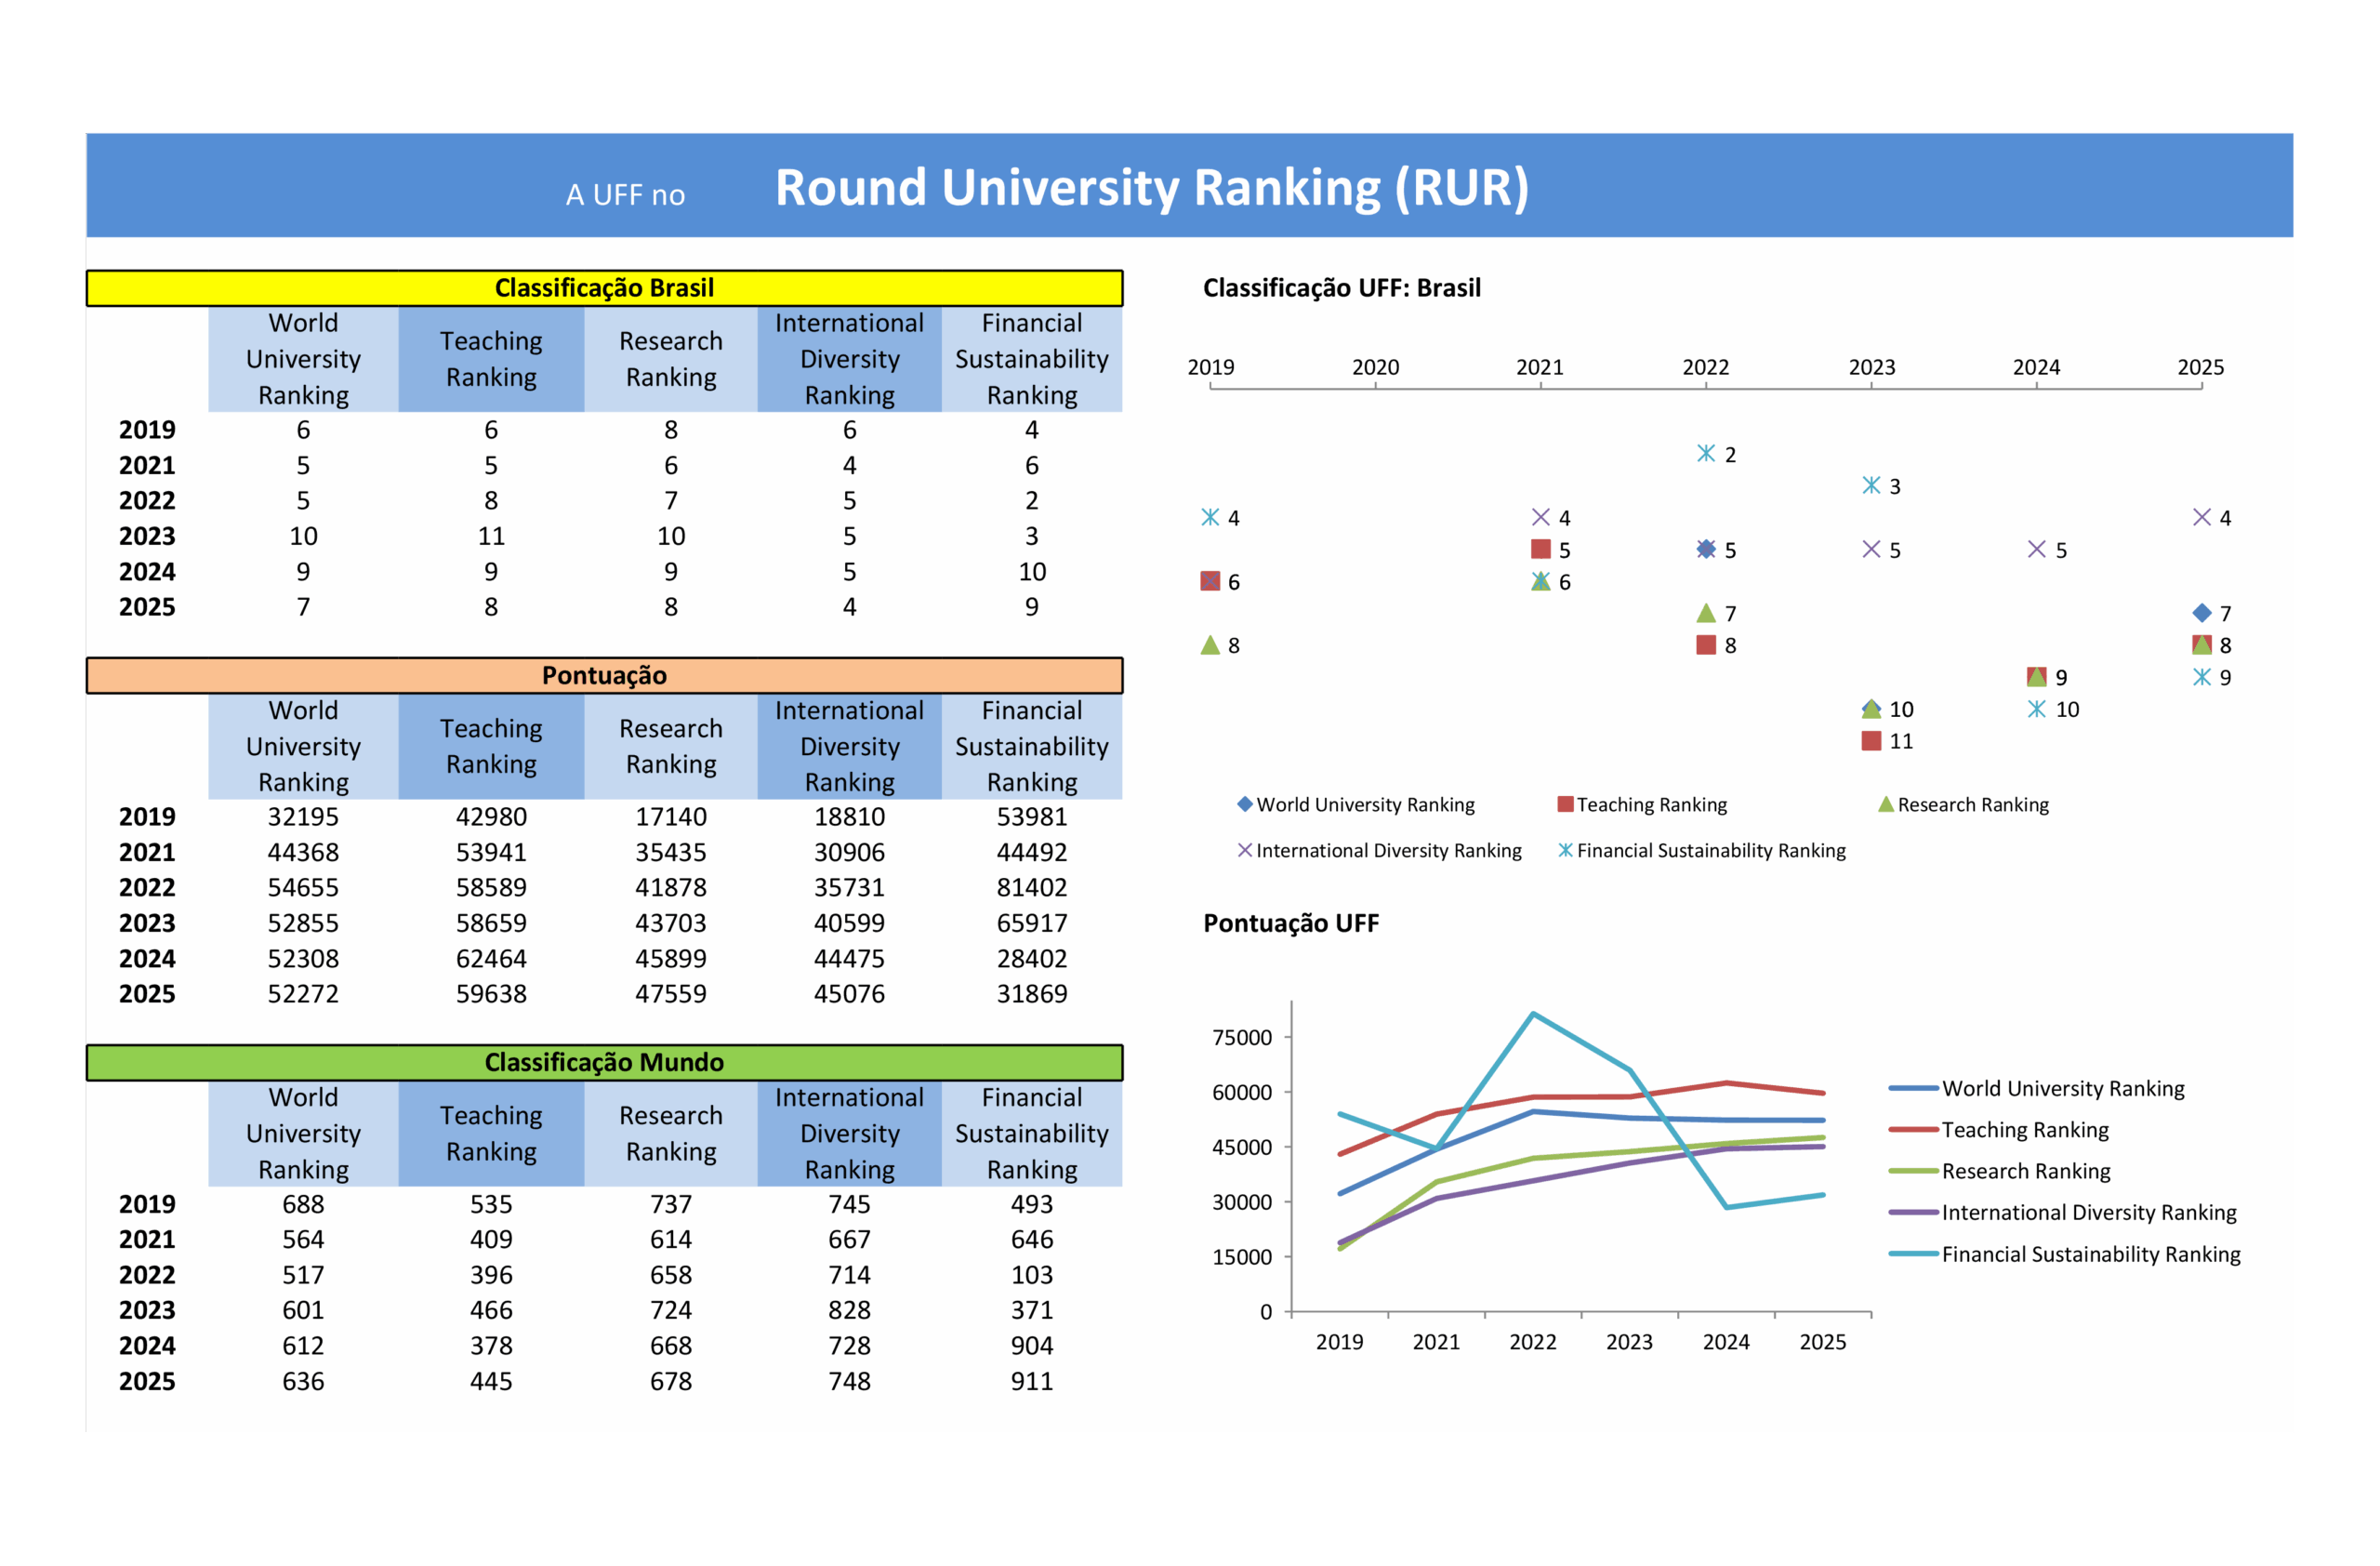Select the red square data point labeled 11

pos(1872,741)
